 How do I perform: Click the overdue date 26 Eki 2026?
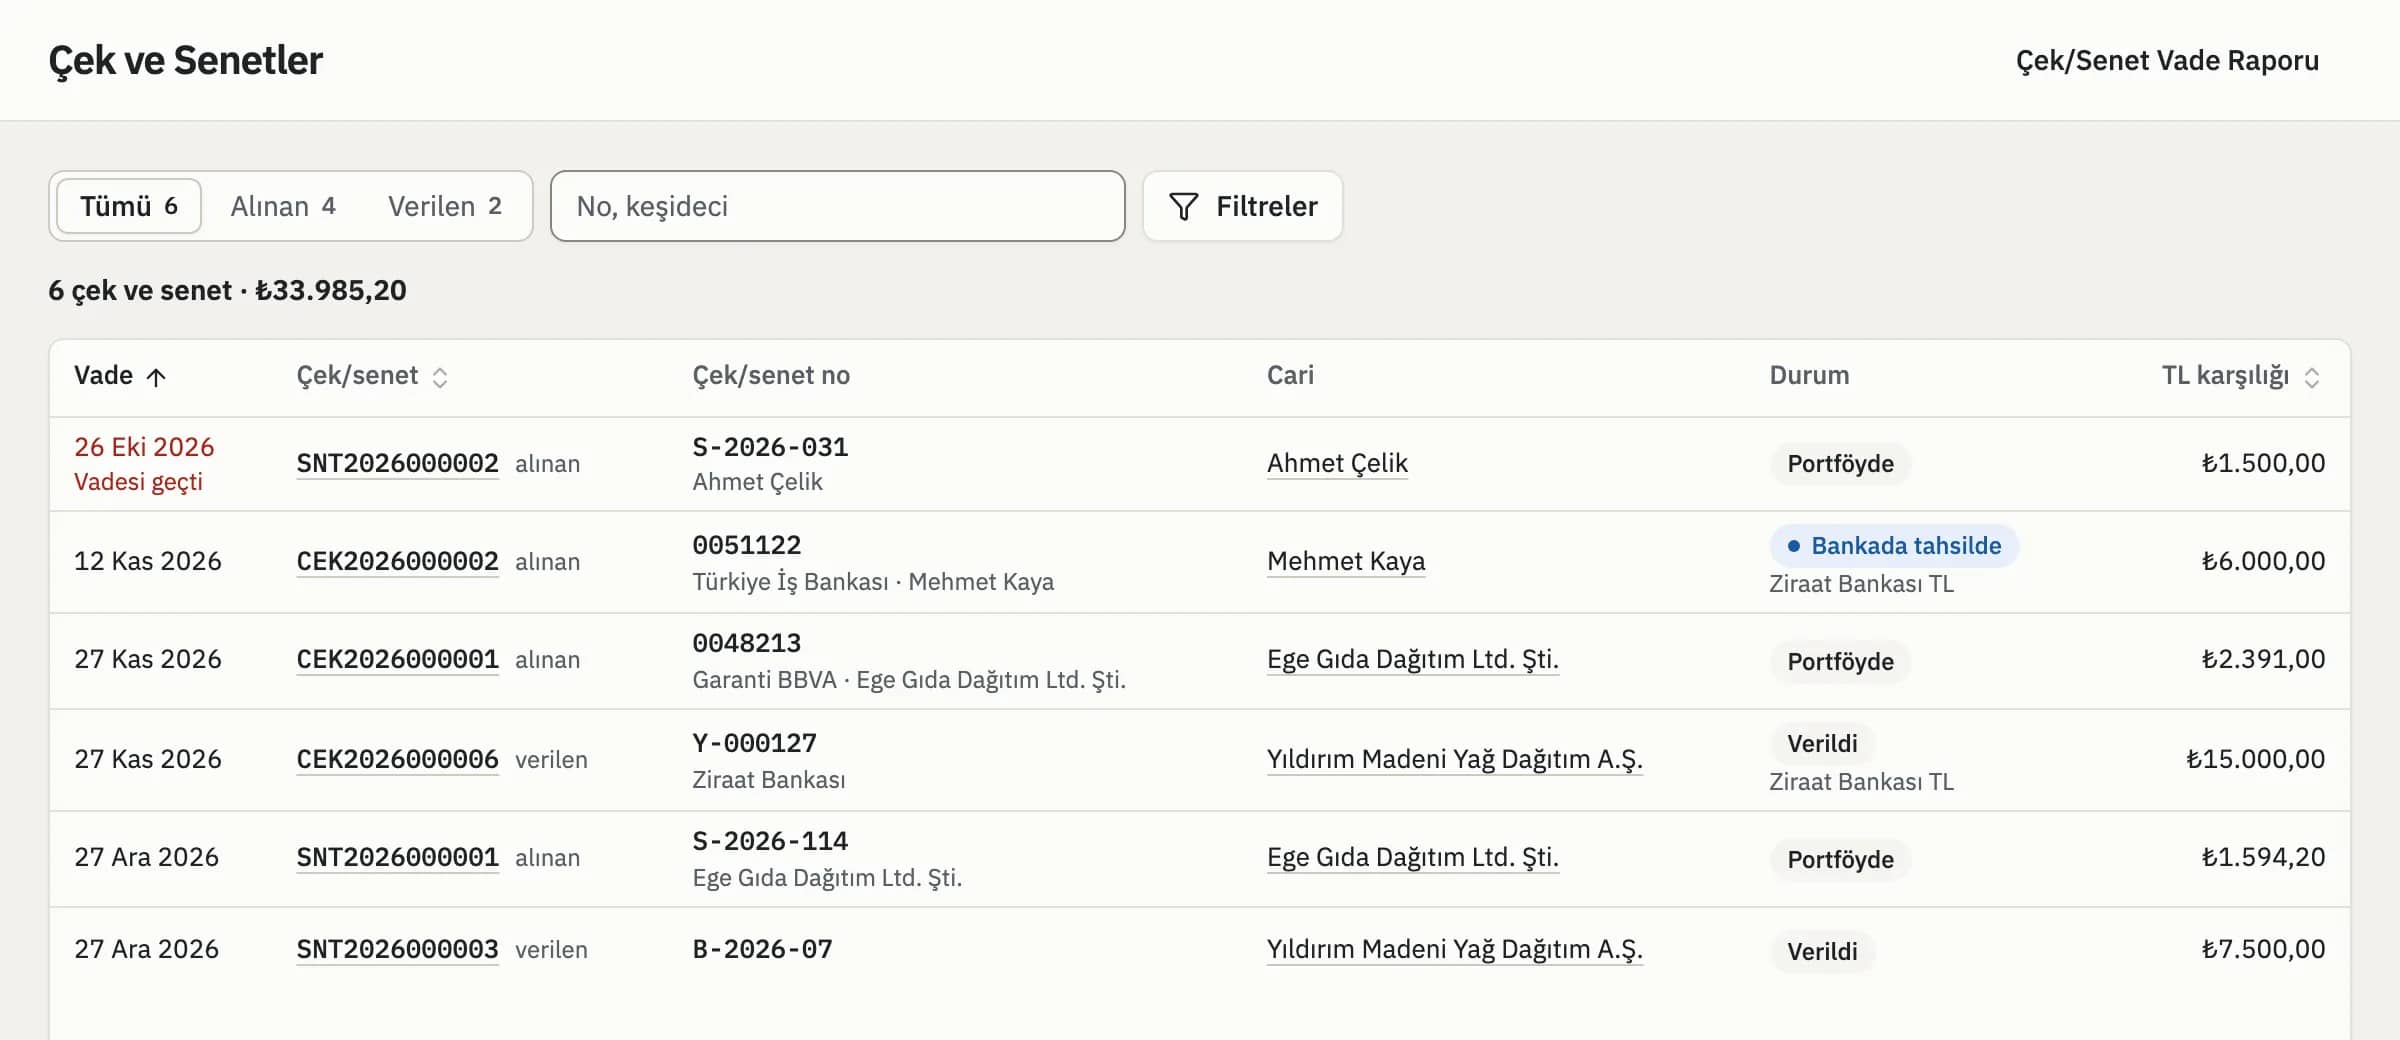[x=144, y=447]
